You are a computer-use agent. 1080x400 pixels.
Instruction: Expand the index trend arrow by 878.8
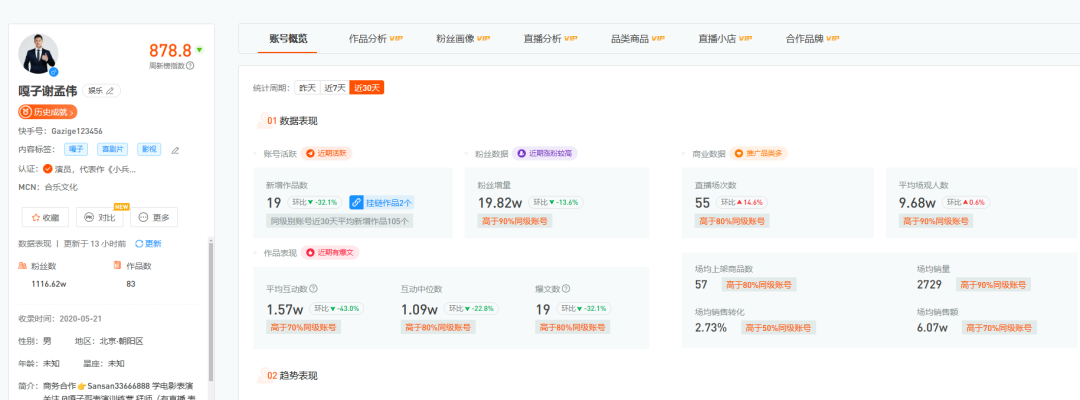coord(199,49)
